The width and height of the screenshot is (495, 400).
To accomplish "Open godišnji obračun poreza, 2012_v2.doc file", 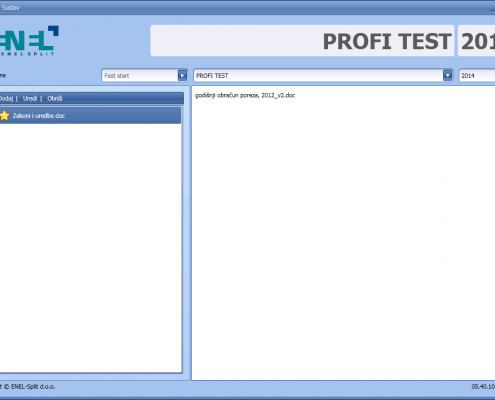I will (245, 95).
